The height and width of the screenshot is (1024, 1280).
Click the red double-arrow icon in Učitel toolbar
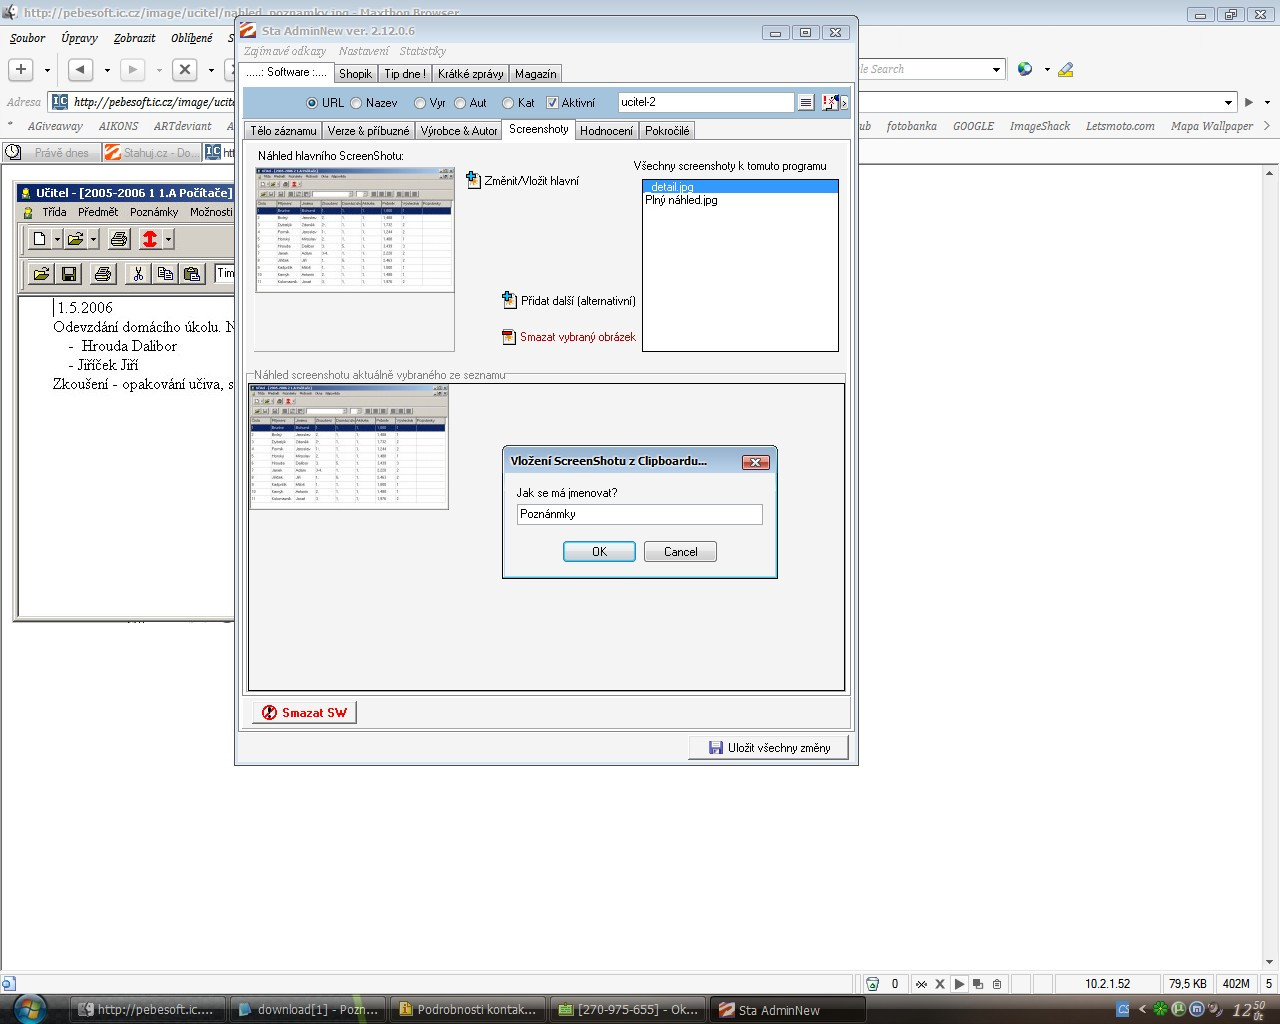[x=150, y=239]
